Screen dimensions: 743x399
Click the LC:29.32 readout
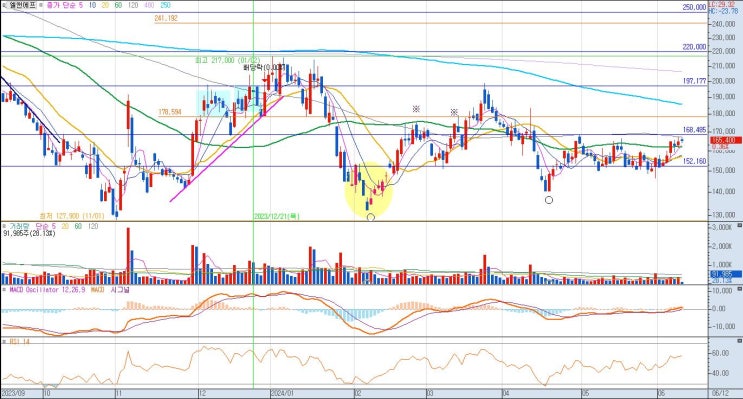coord(722,4)
